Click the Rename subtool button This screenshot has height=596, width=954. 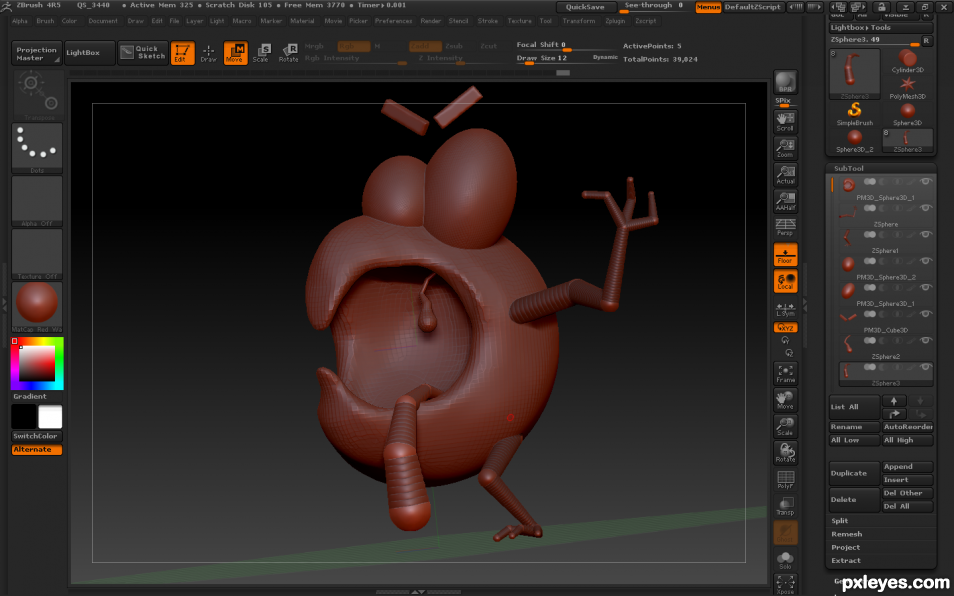(854, 427)
